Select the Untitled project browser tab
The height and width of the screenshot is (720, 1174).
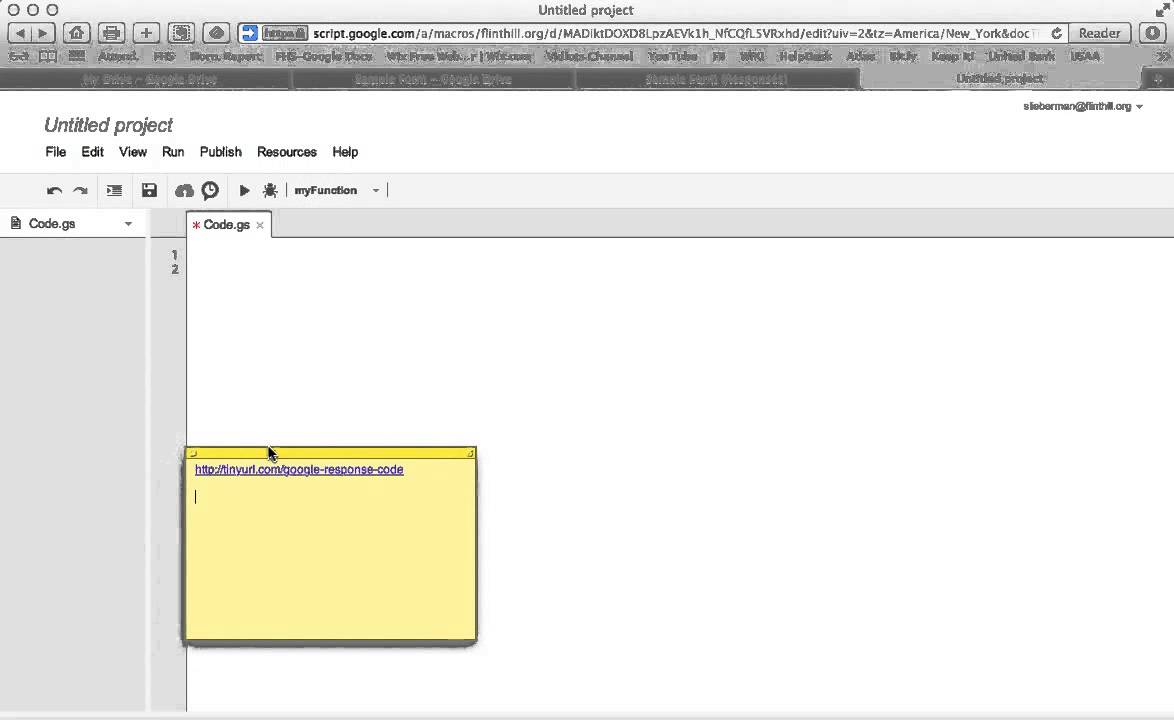click(1000, 79)
